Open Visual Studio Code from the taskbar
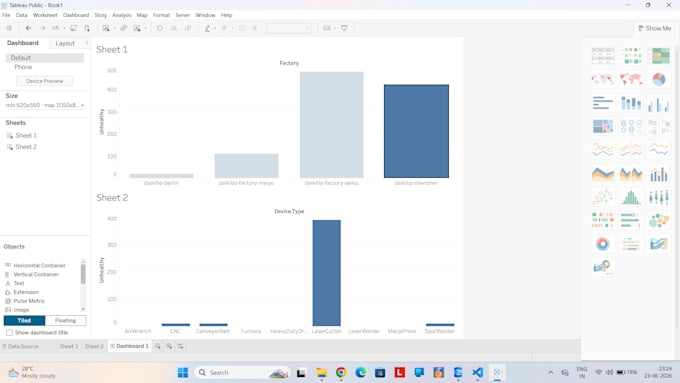 click(x=477, y=373)
